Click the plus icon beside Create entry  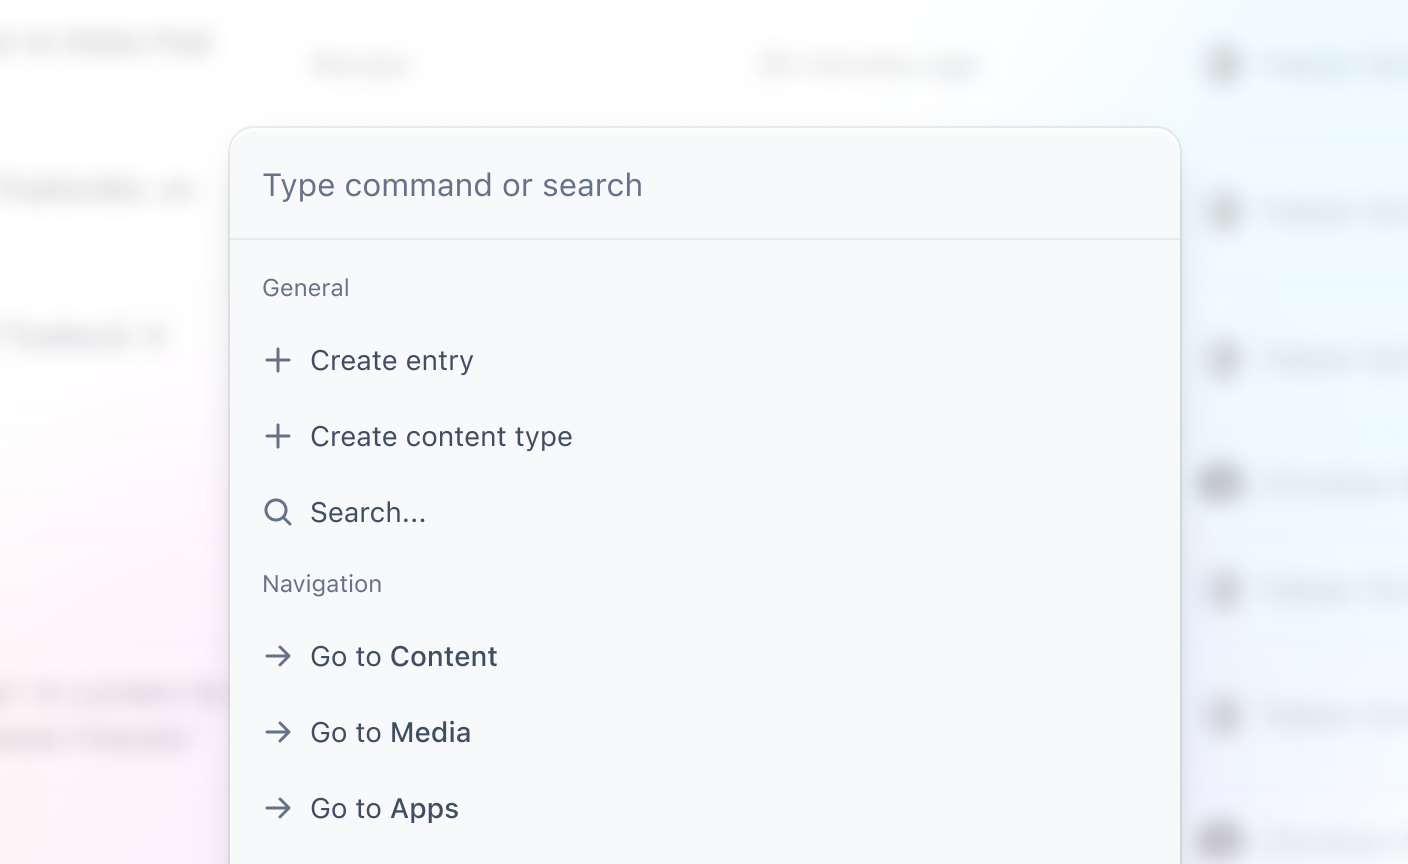[278, 360]
